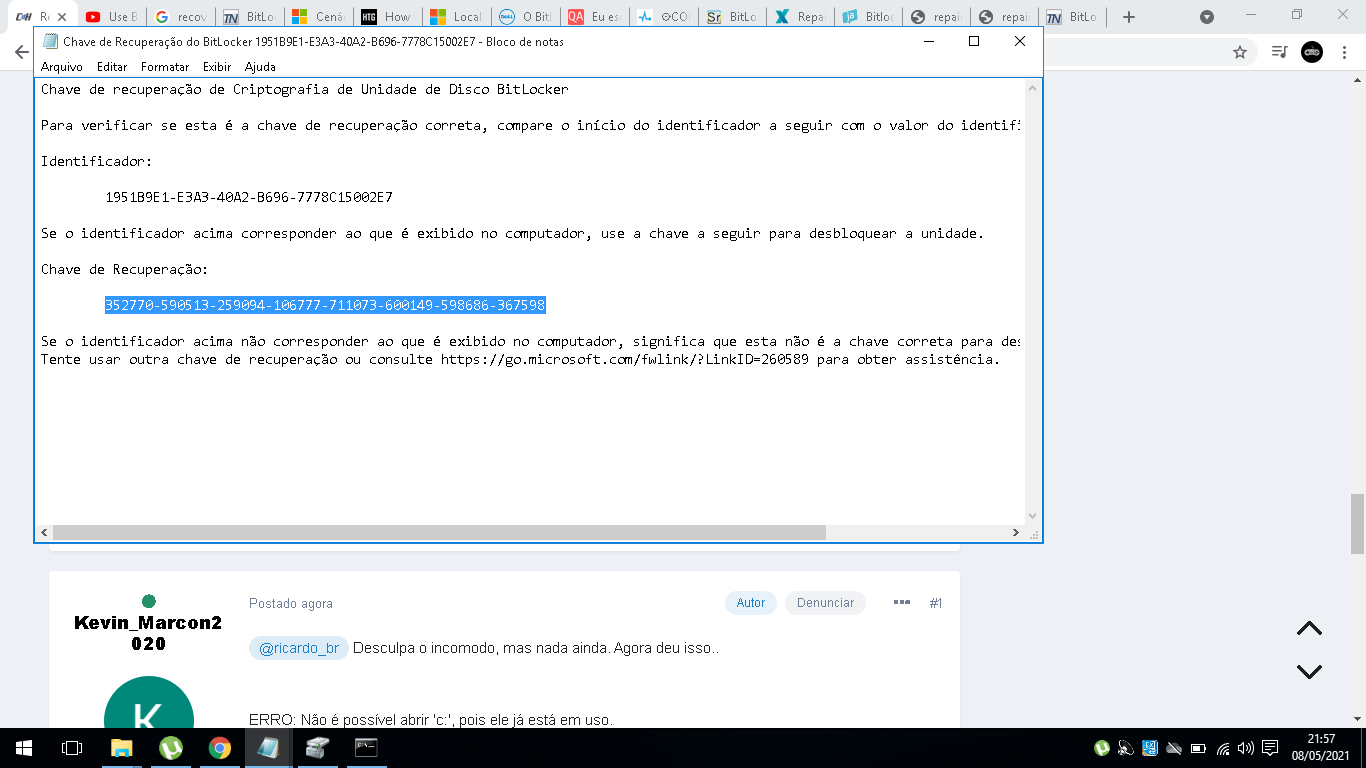Click the go.microsoft.com fwlink URL text
The width and height of the screenshot is (1366, 768).
coord(624,359)
